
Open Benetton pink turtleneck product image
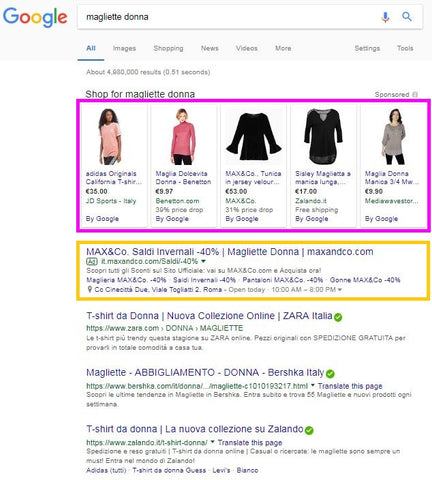coord(183,137)
